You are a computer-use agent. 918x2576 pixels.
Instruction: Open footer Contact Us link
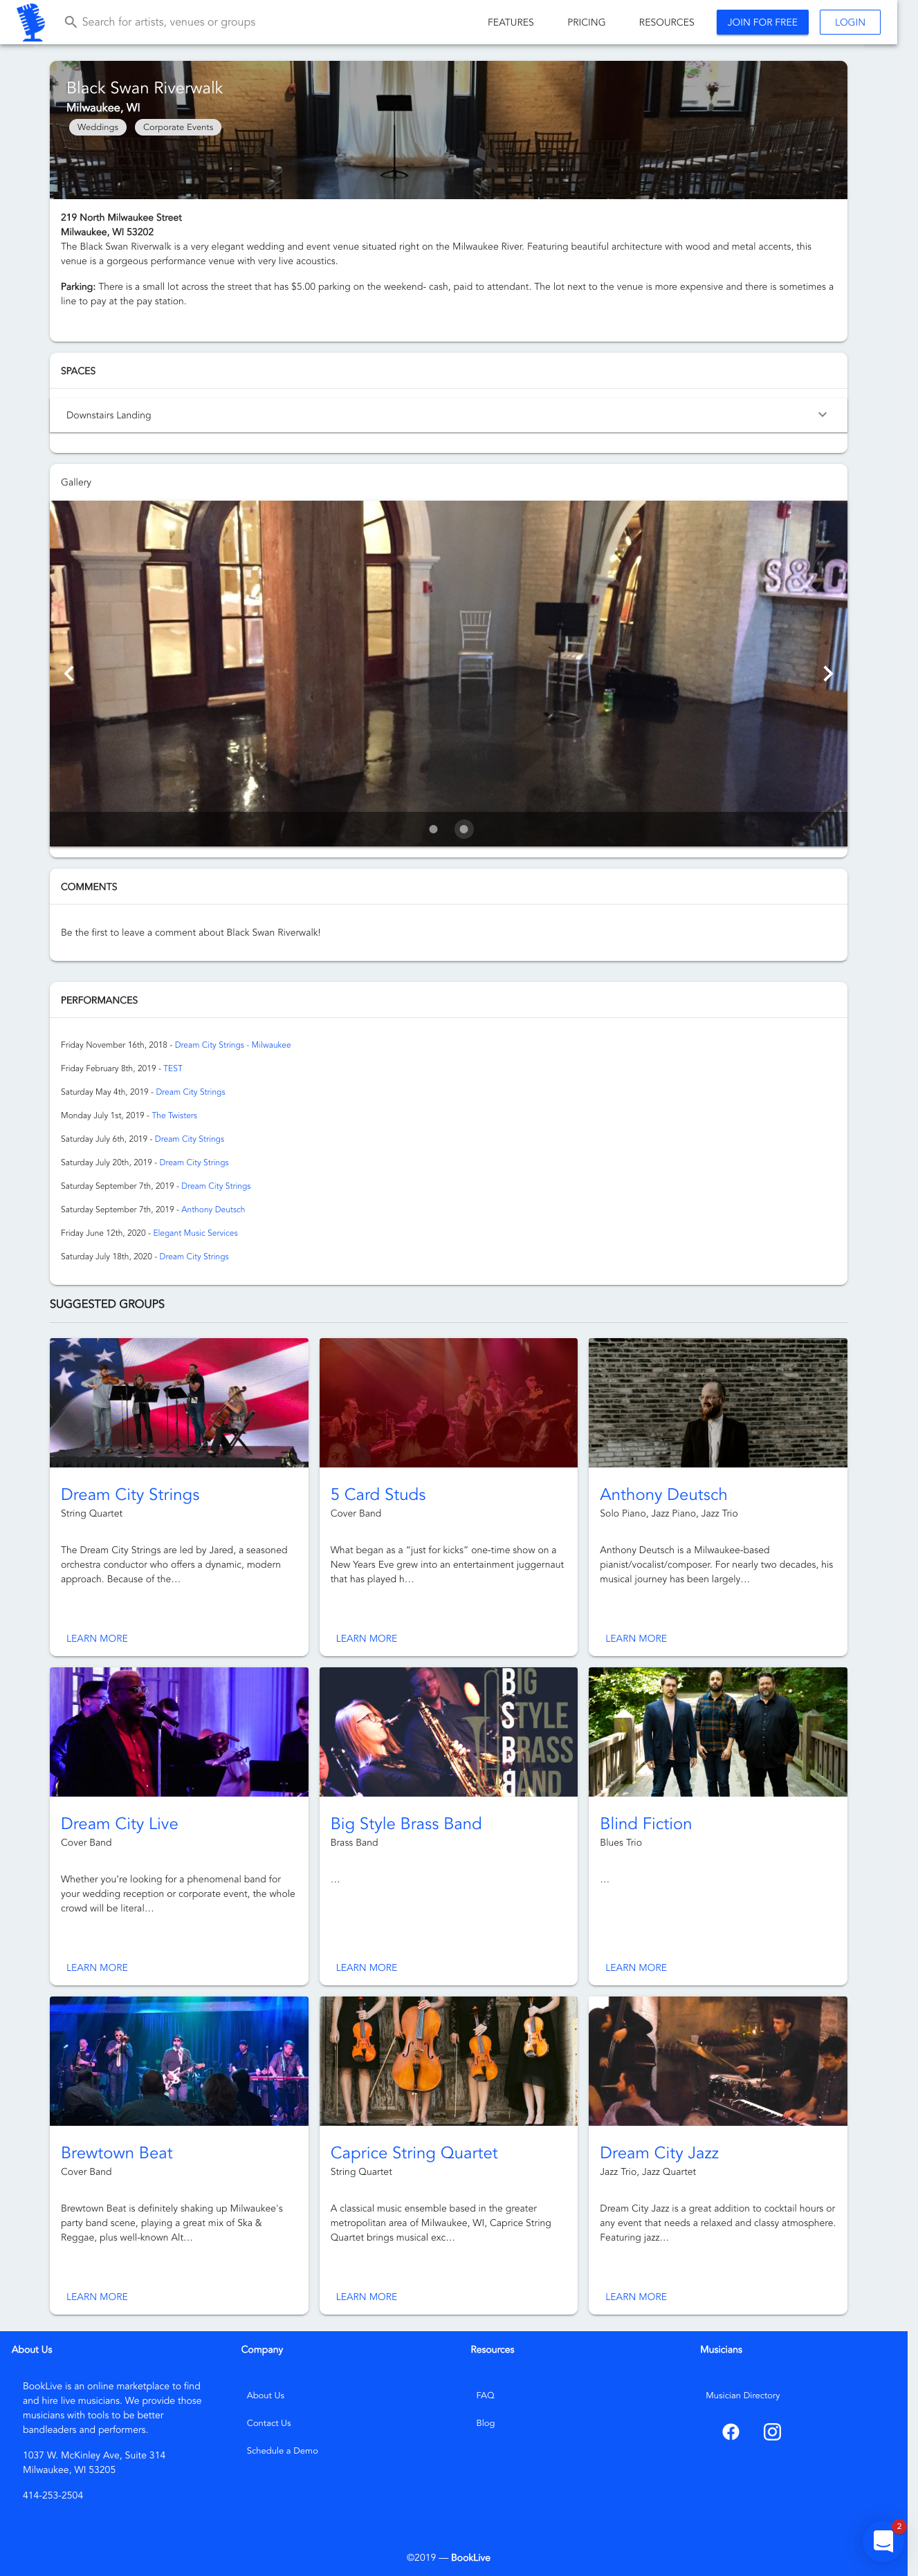click(269, 2423)
